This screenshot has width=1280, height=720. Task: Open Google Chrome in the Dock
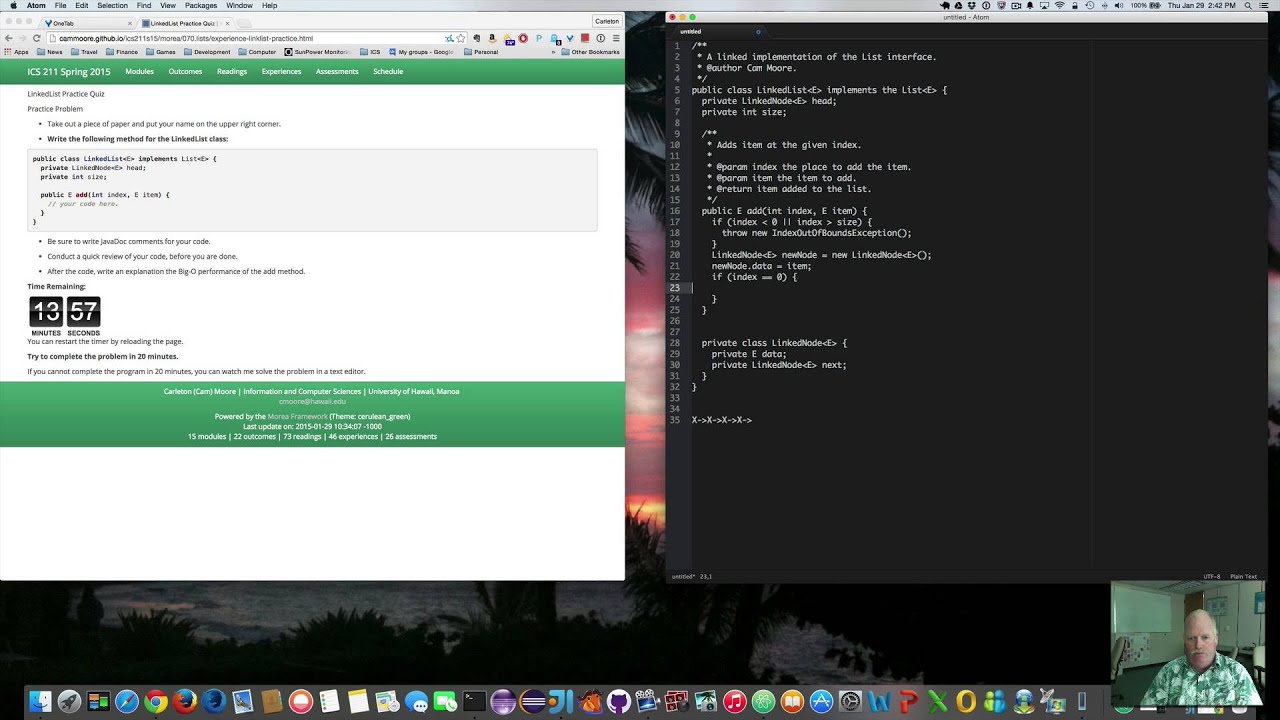coord(156,702)
